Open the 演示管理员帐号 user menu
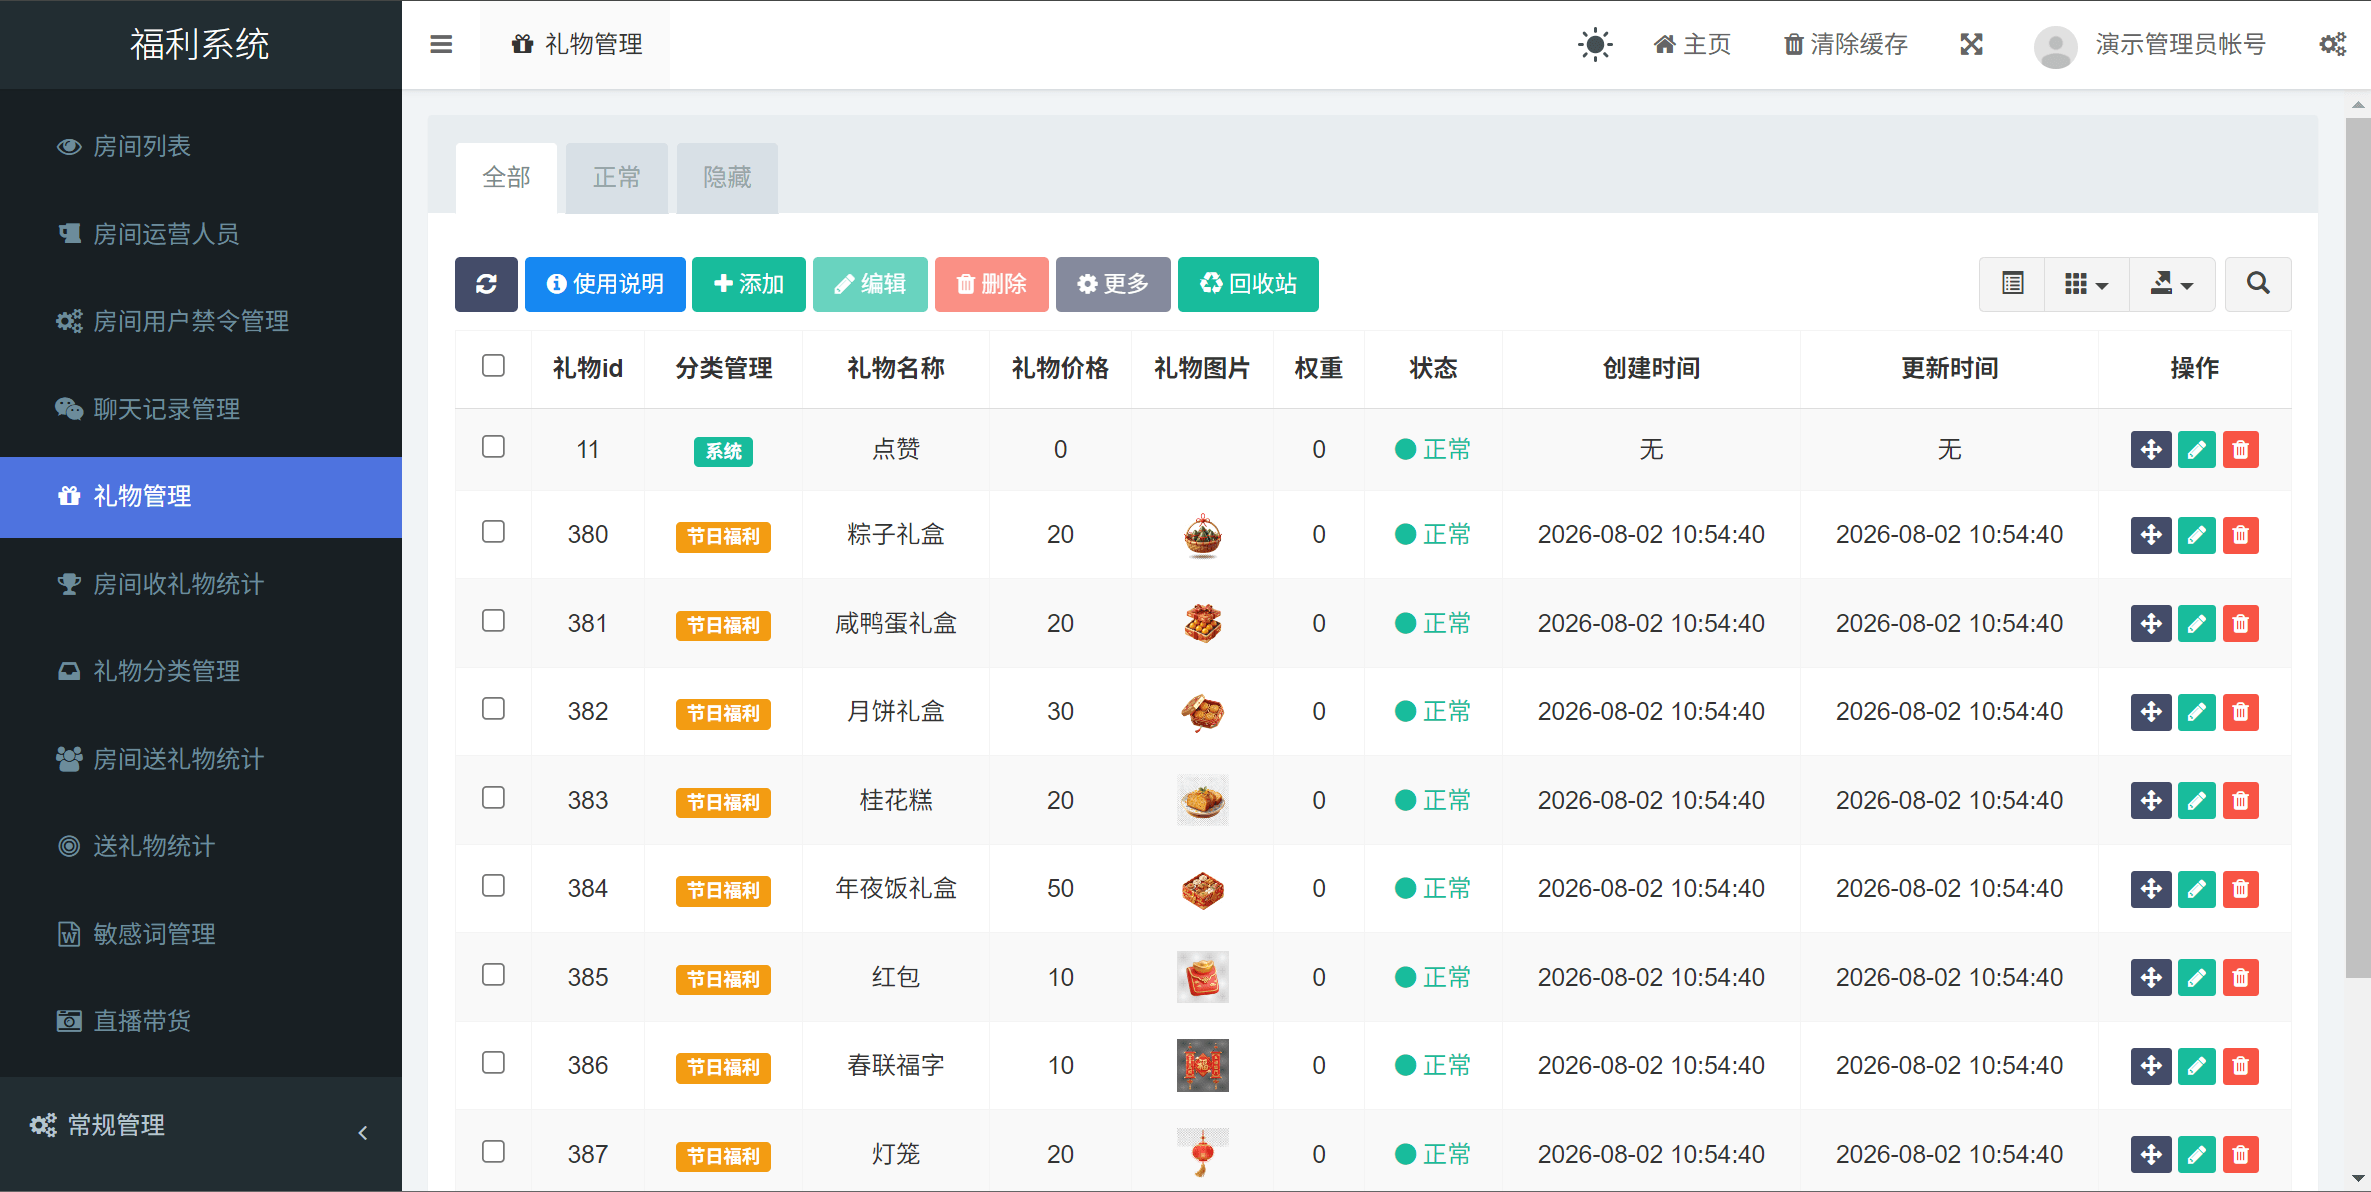The image size is (2371, 1192). 2150,45
